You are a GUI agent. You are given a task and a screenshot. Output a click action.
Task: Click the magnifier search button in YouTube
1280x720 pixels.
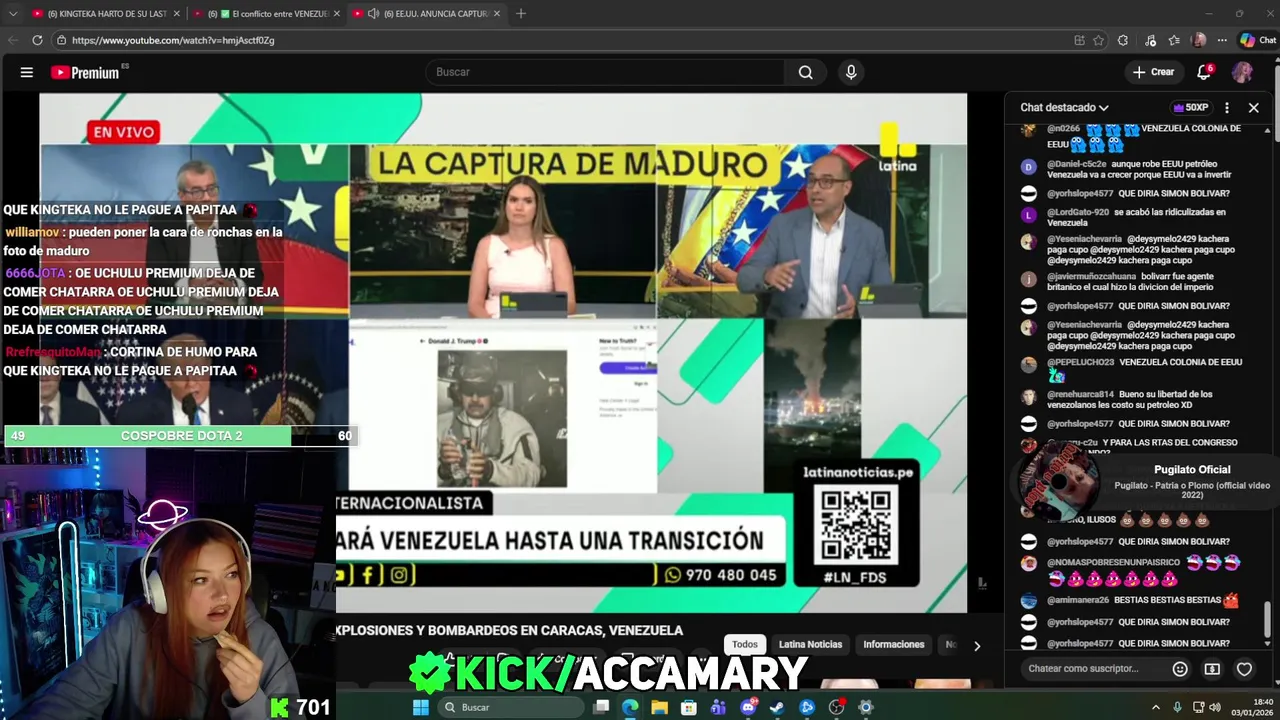805,72
